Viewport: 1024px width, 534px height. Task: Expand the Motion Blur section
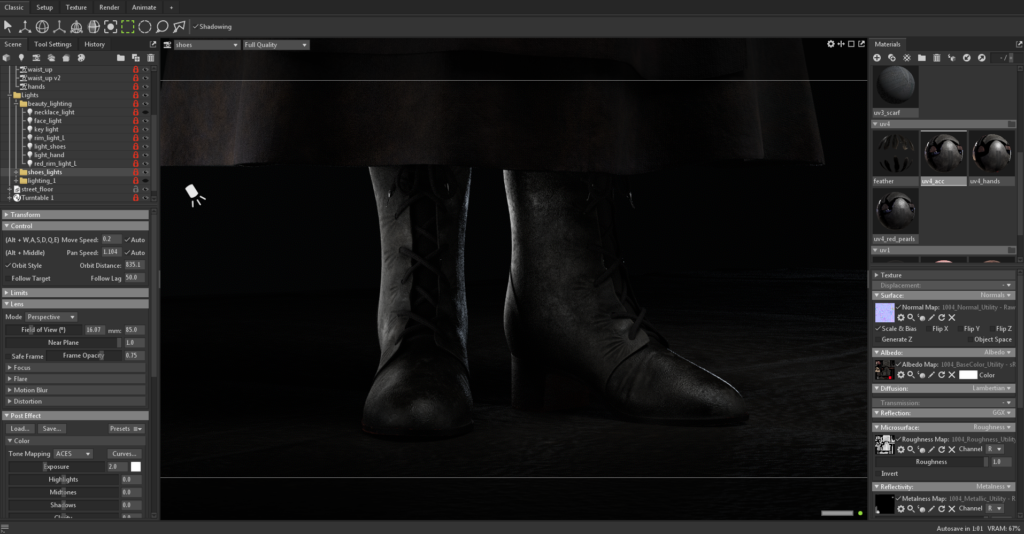76,390
